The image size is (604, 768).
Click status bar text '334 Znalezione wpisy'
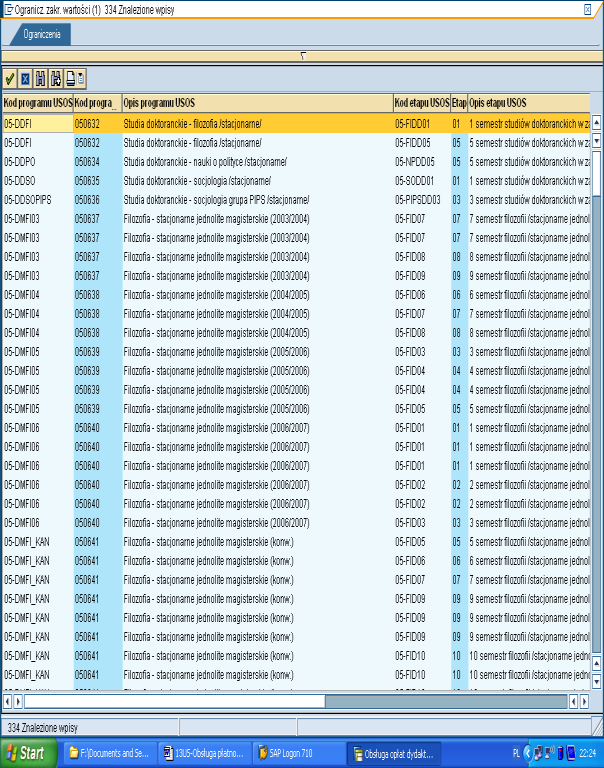pos(43,728)
